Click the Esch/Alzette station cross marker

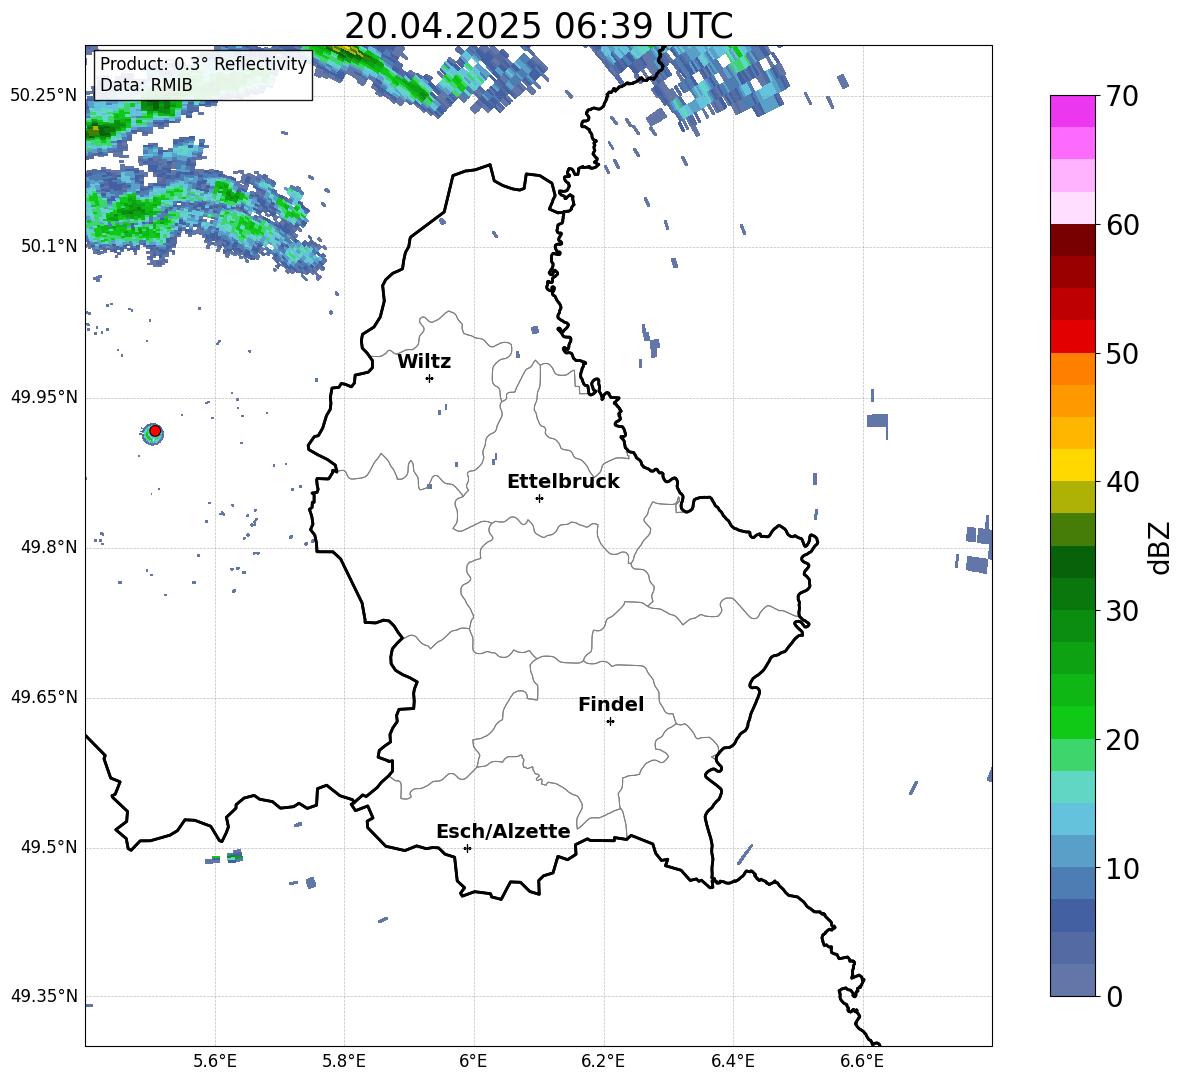point(467,848)
